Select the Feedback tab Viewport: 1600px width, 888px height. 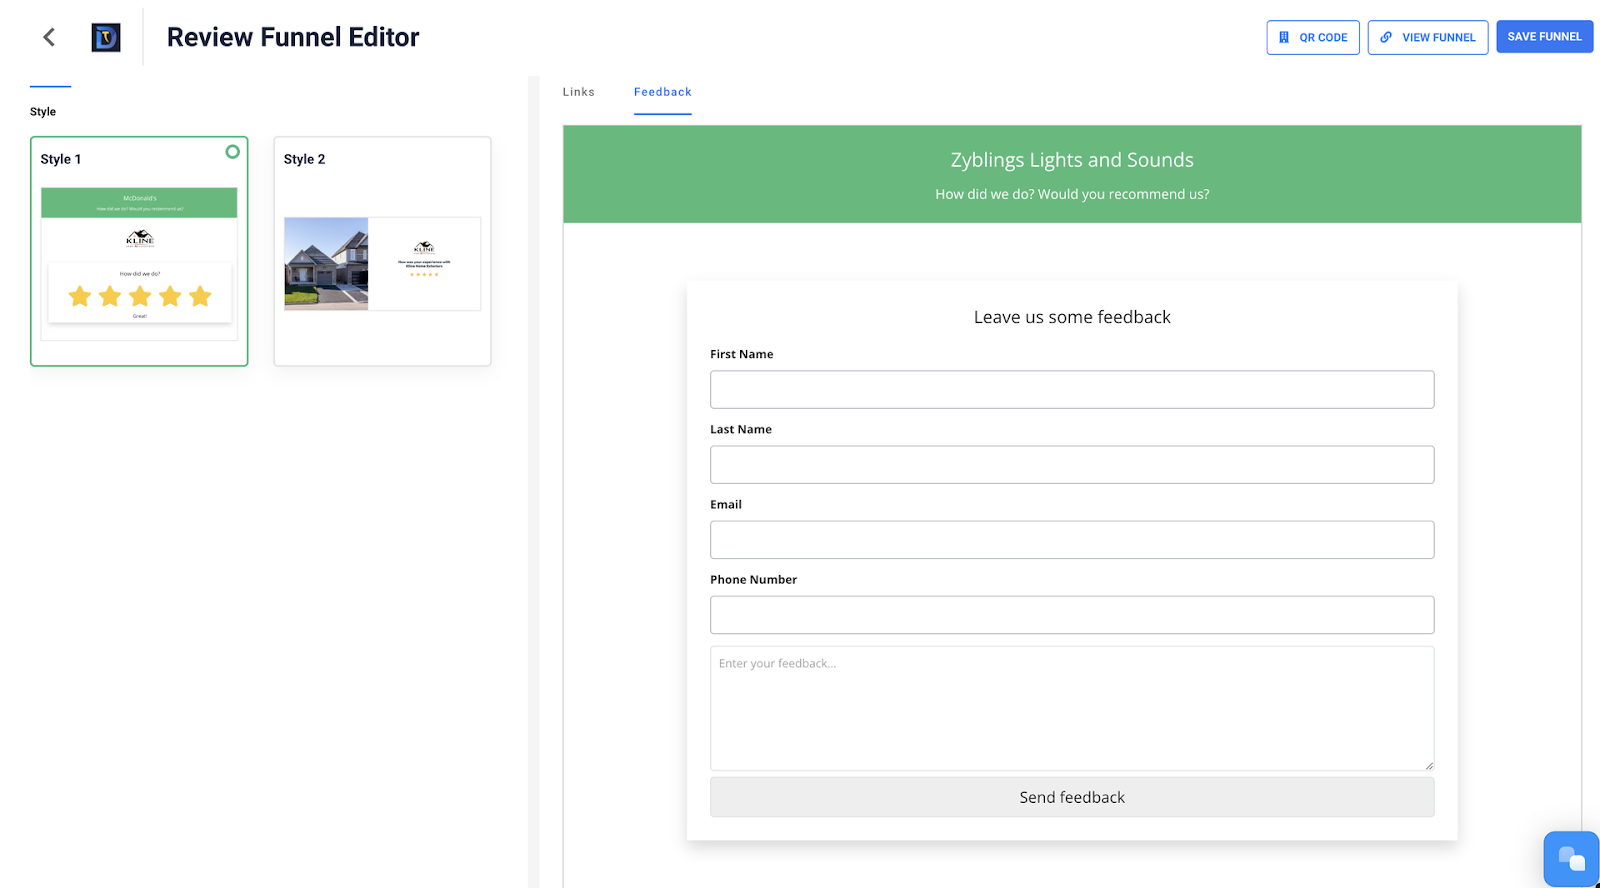pyautogui.click(x=663, y=92)
